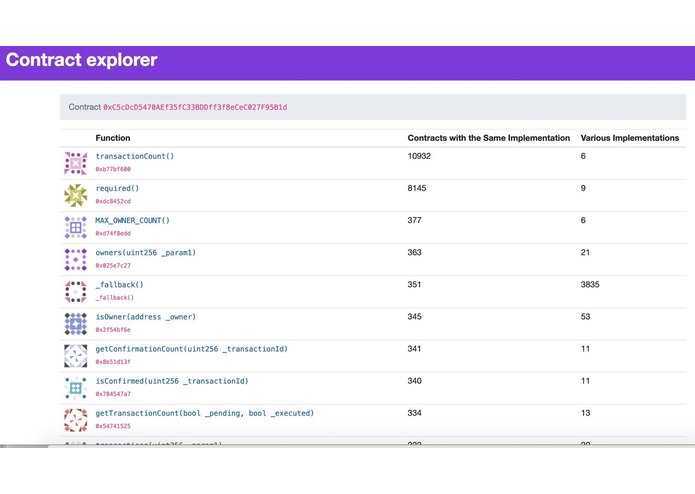The image size is (695, 494).
Task: Select selector hash 0x784547a7
Action: click(113, 394)
